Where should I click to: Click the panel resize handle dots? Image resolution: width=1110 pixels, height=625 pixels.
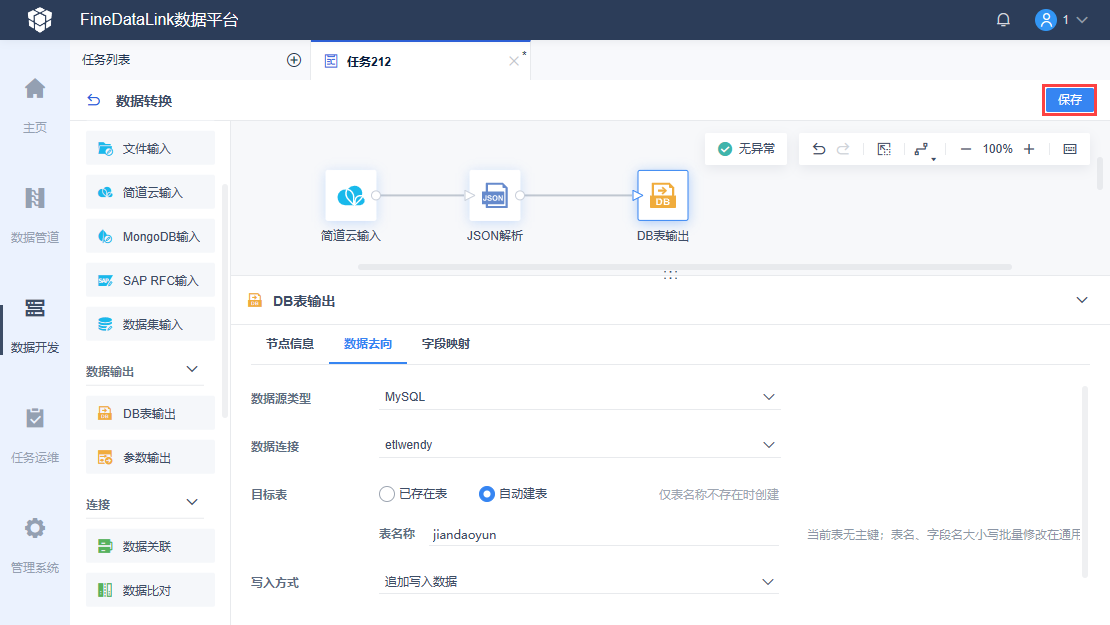click(x=670, y=275)
